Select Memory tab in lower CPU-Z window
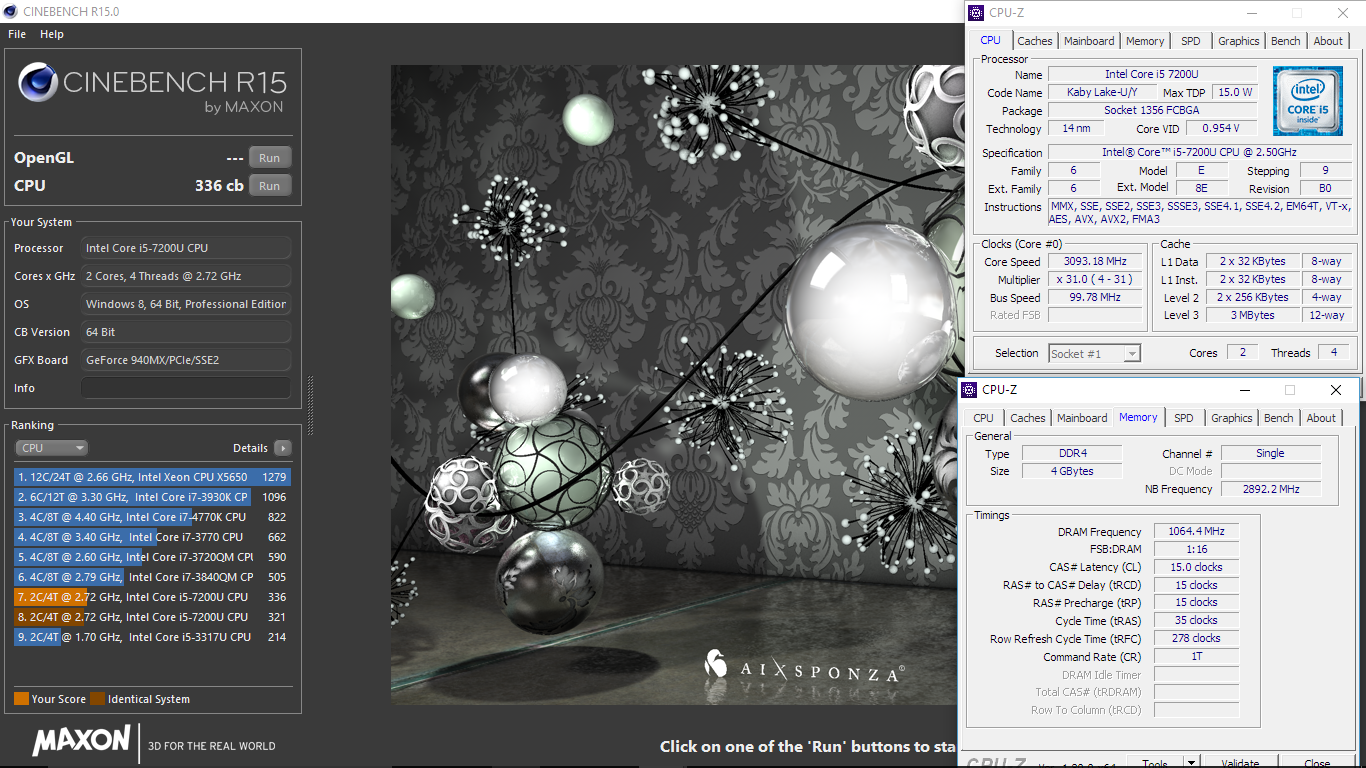This screenshot has height=768, width=1366. point(1138,417)
